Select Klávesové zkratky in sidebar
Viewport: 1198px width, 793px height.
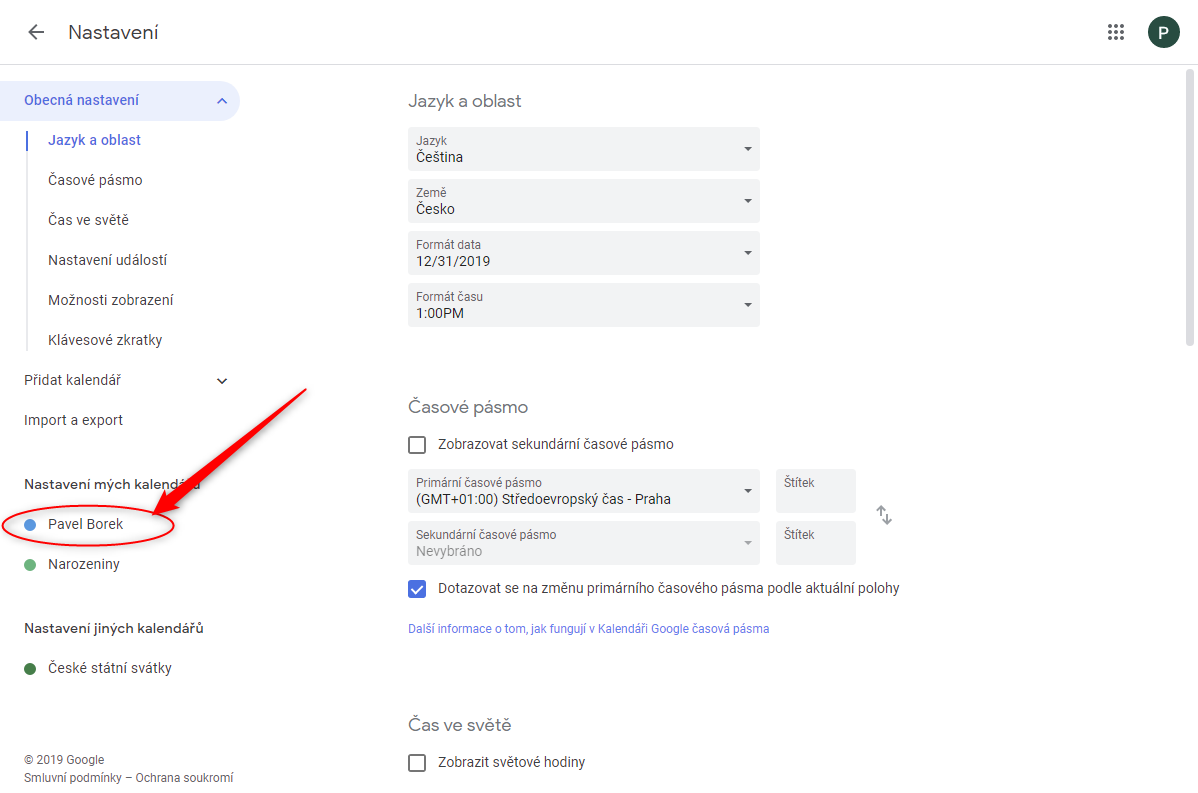(105, 340)
